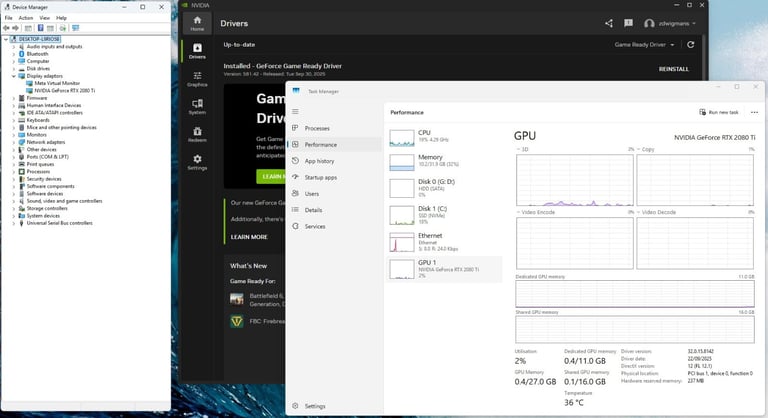Image resolution: width=768 pixels, height=418 pixels.
Task: Select Storage controllers category
Action: coord(47,208)
